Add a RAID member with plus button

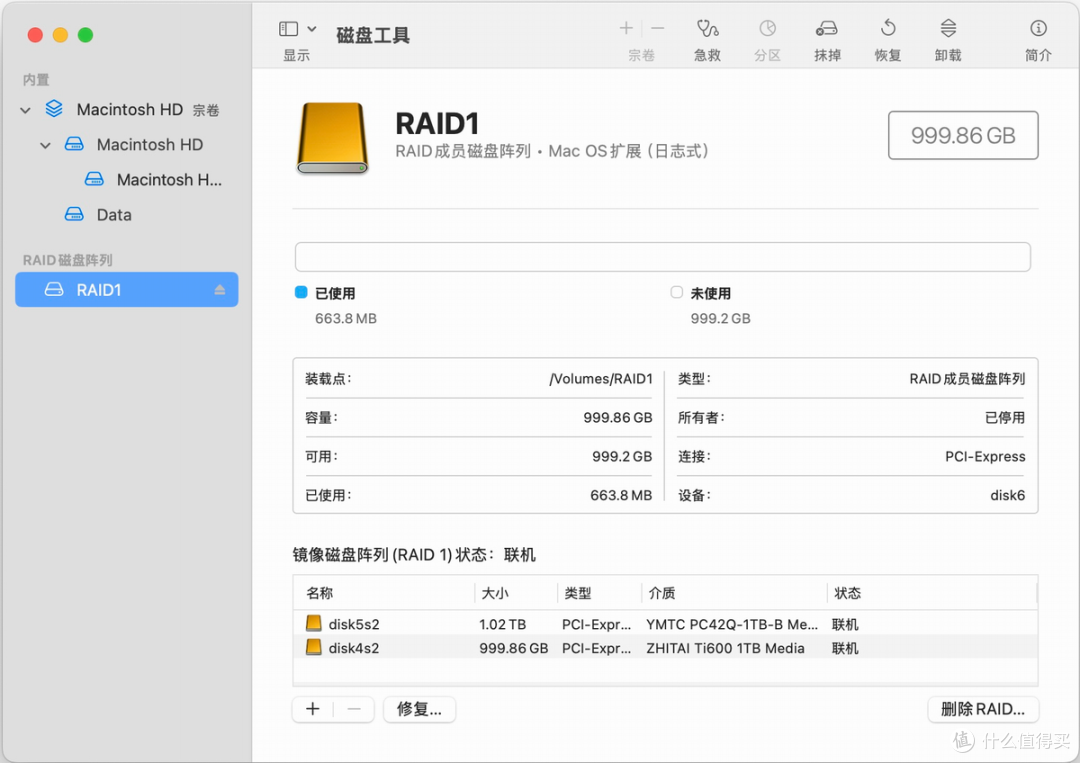[x=313, y=709]
